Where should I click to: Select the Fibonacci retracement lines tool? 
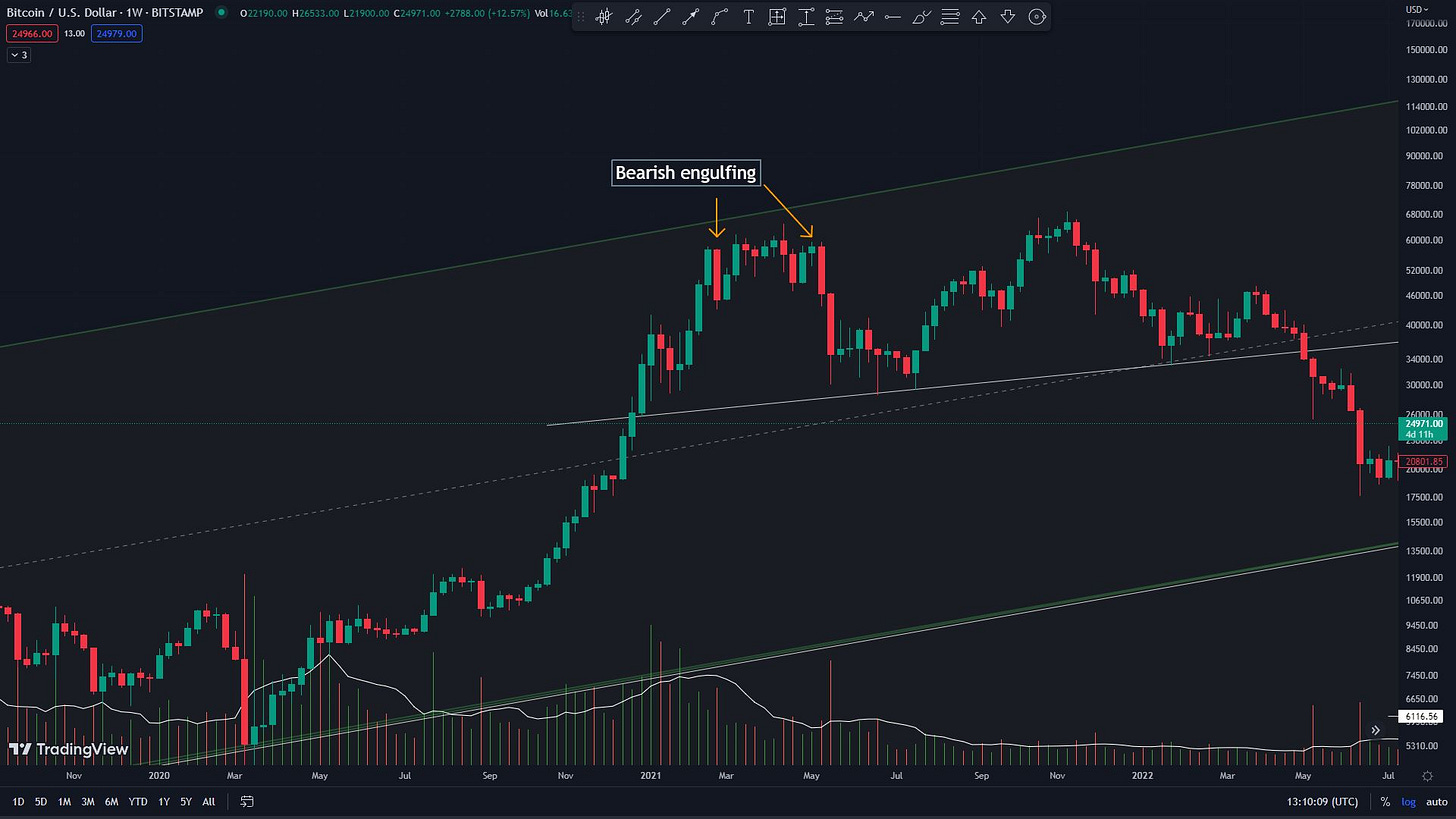point(951,17)
